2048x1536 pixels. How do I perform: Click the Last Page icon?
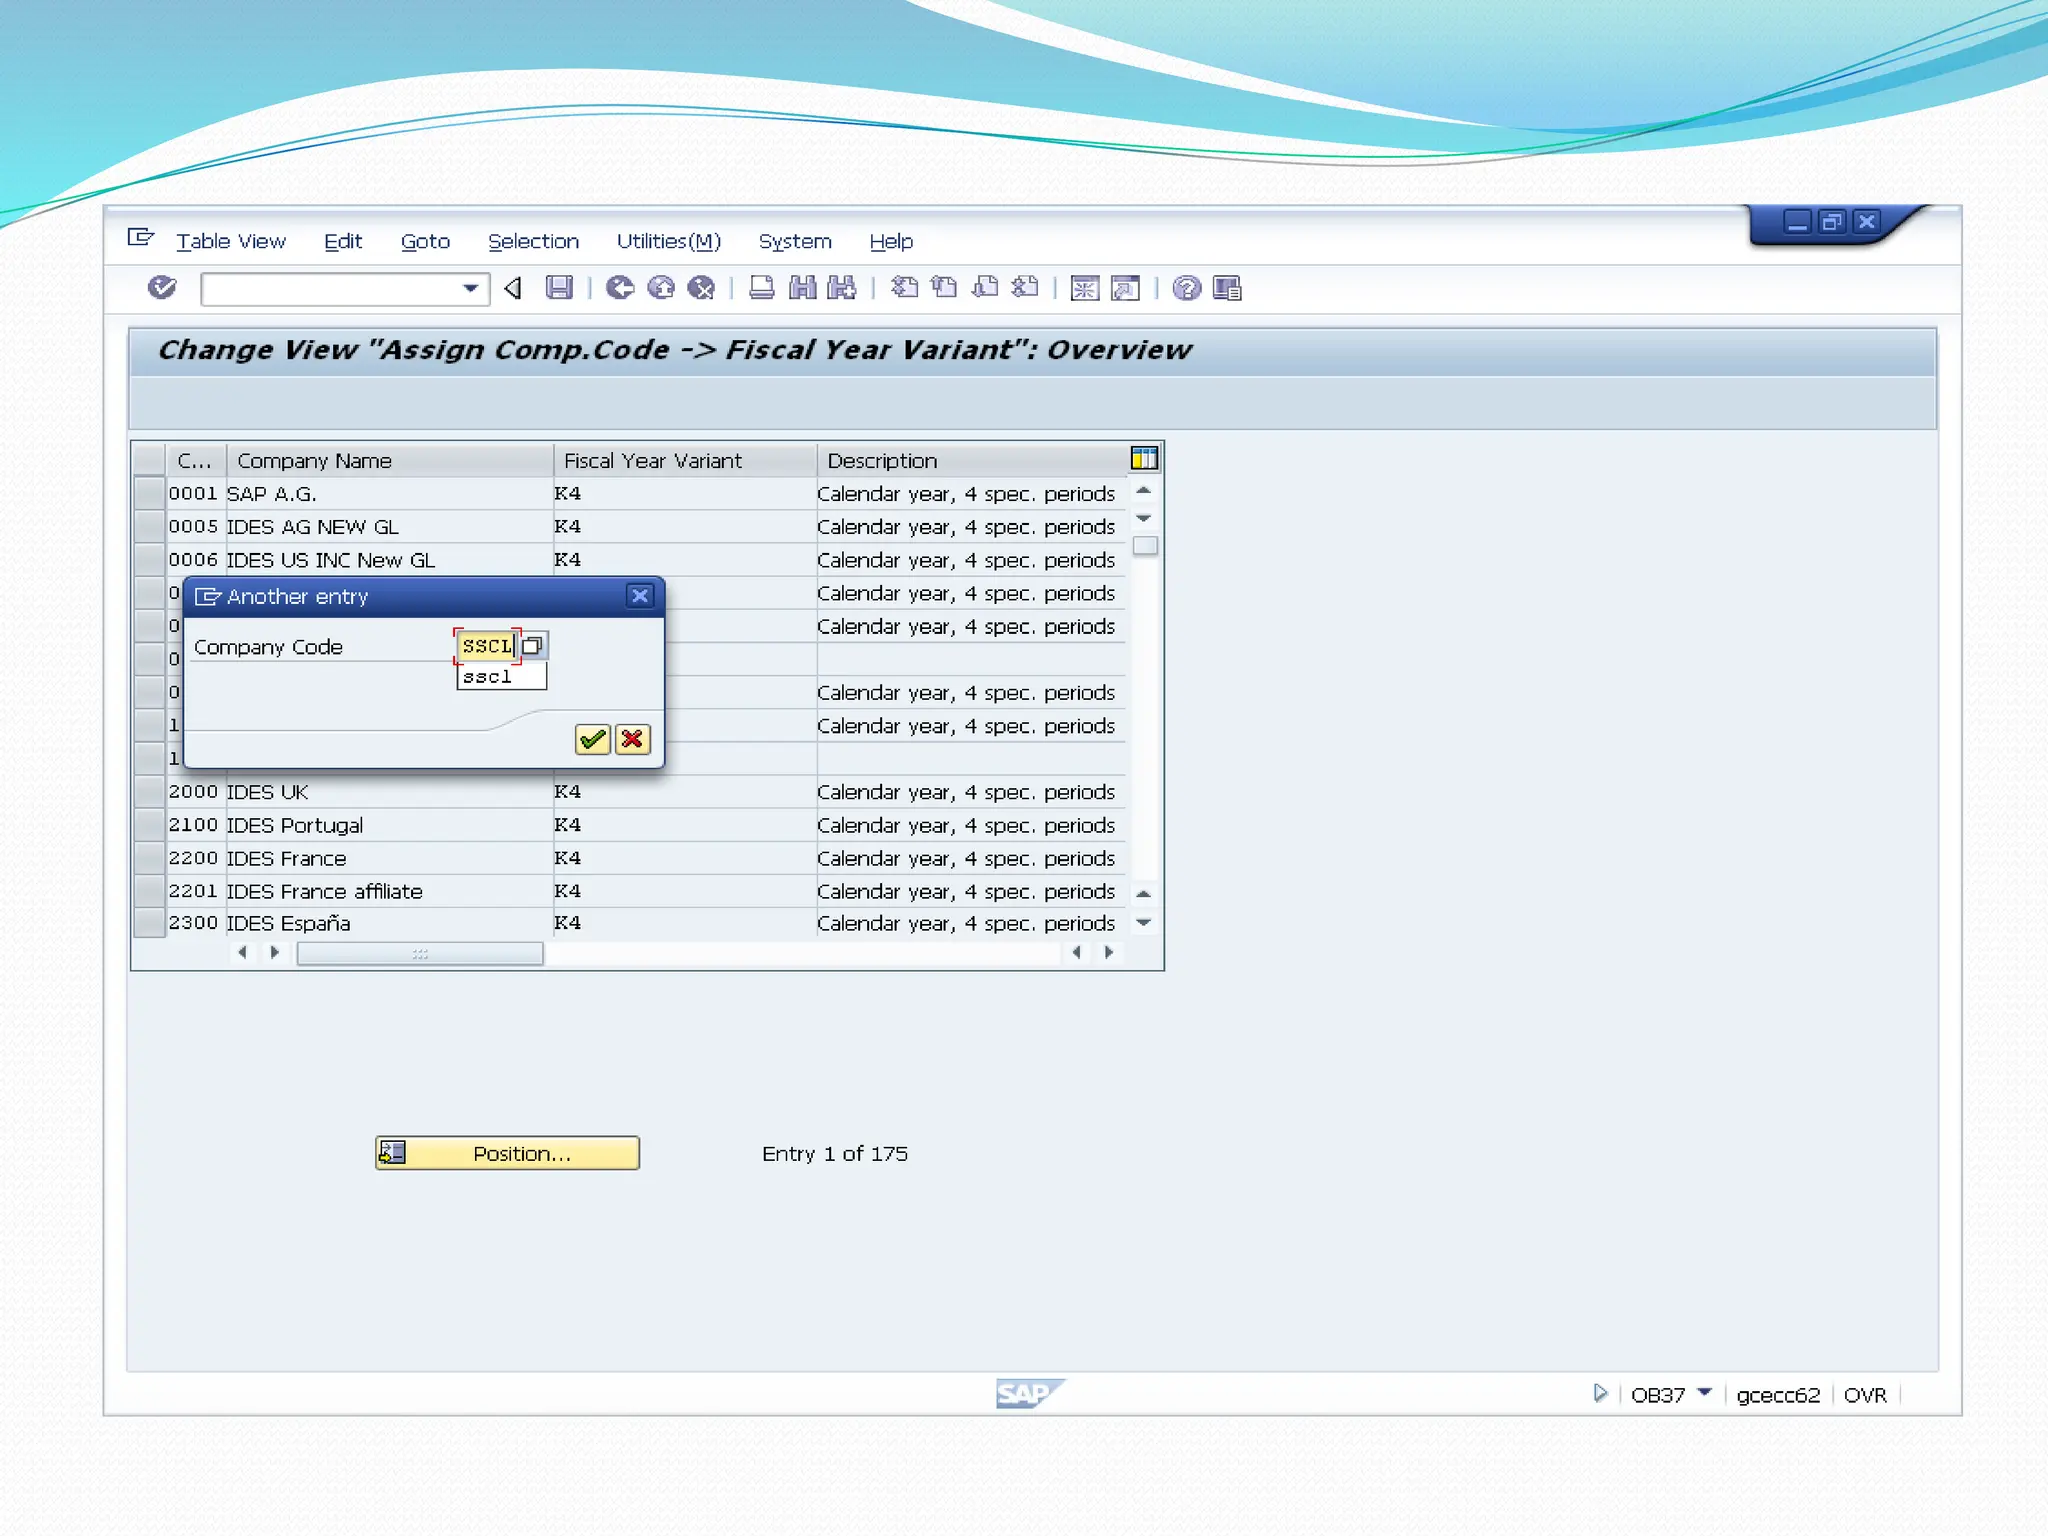click(1025, 288)
